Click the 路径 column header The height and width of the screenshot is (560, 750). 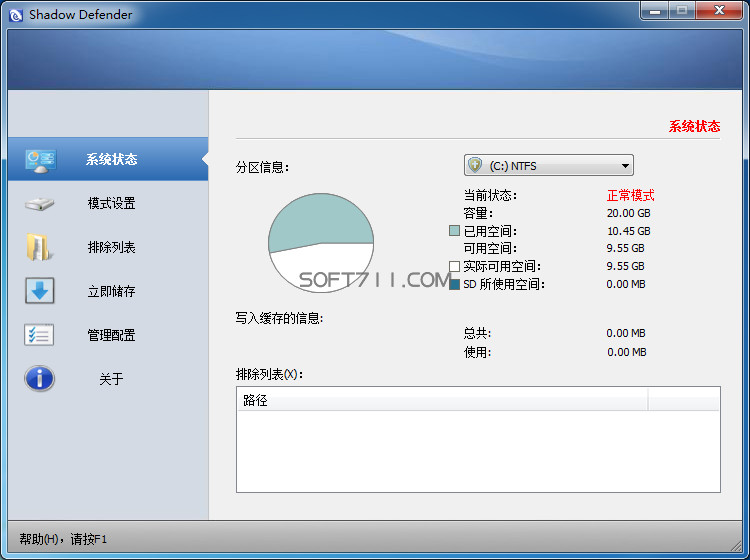click(442, 400)
